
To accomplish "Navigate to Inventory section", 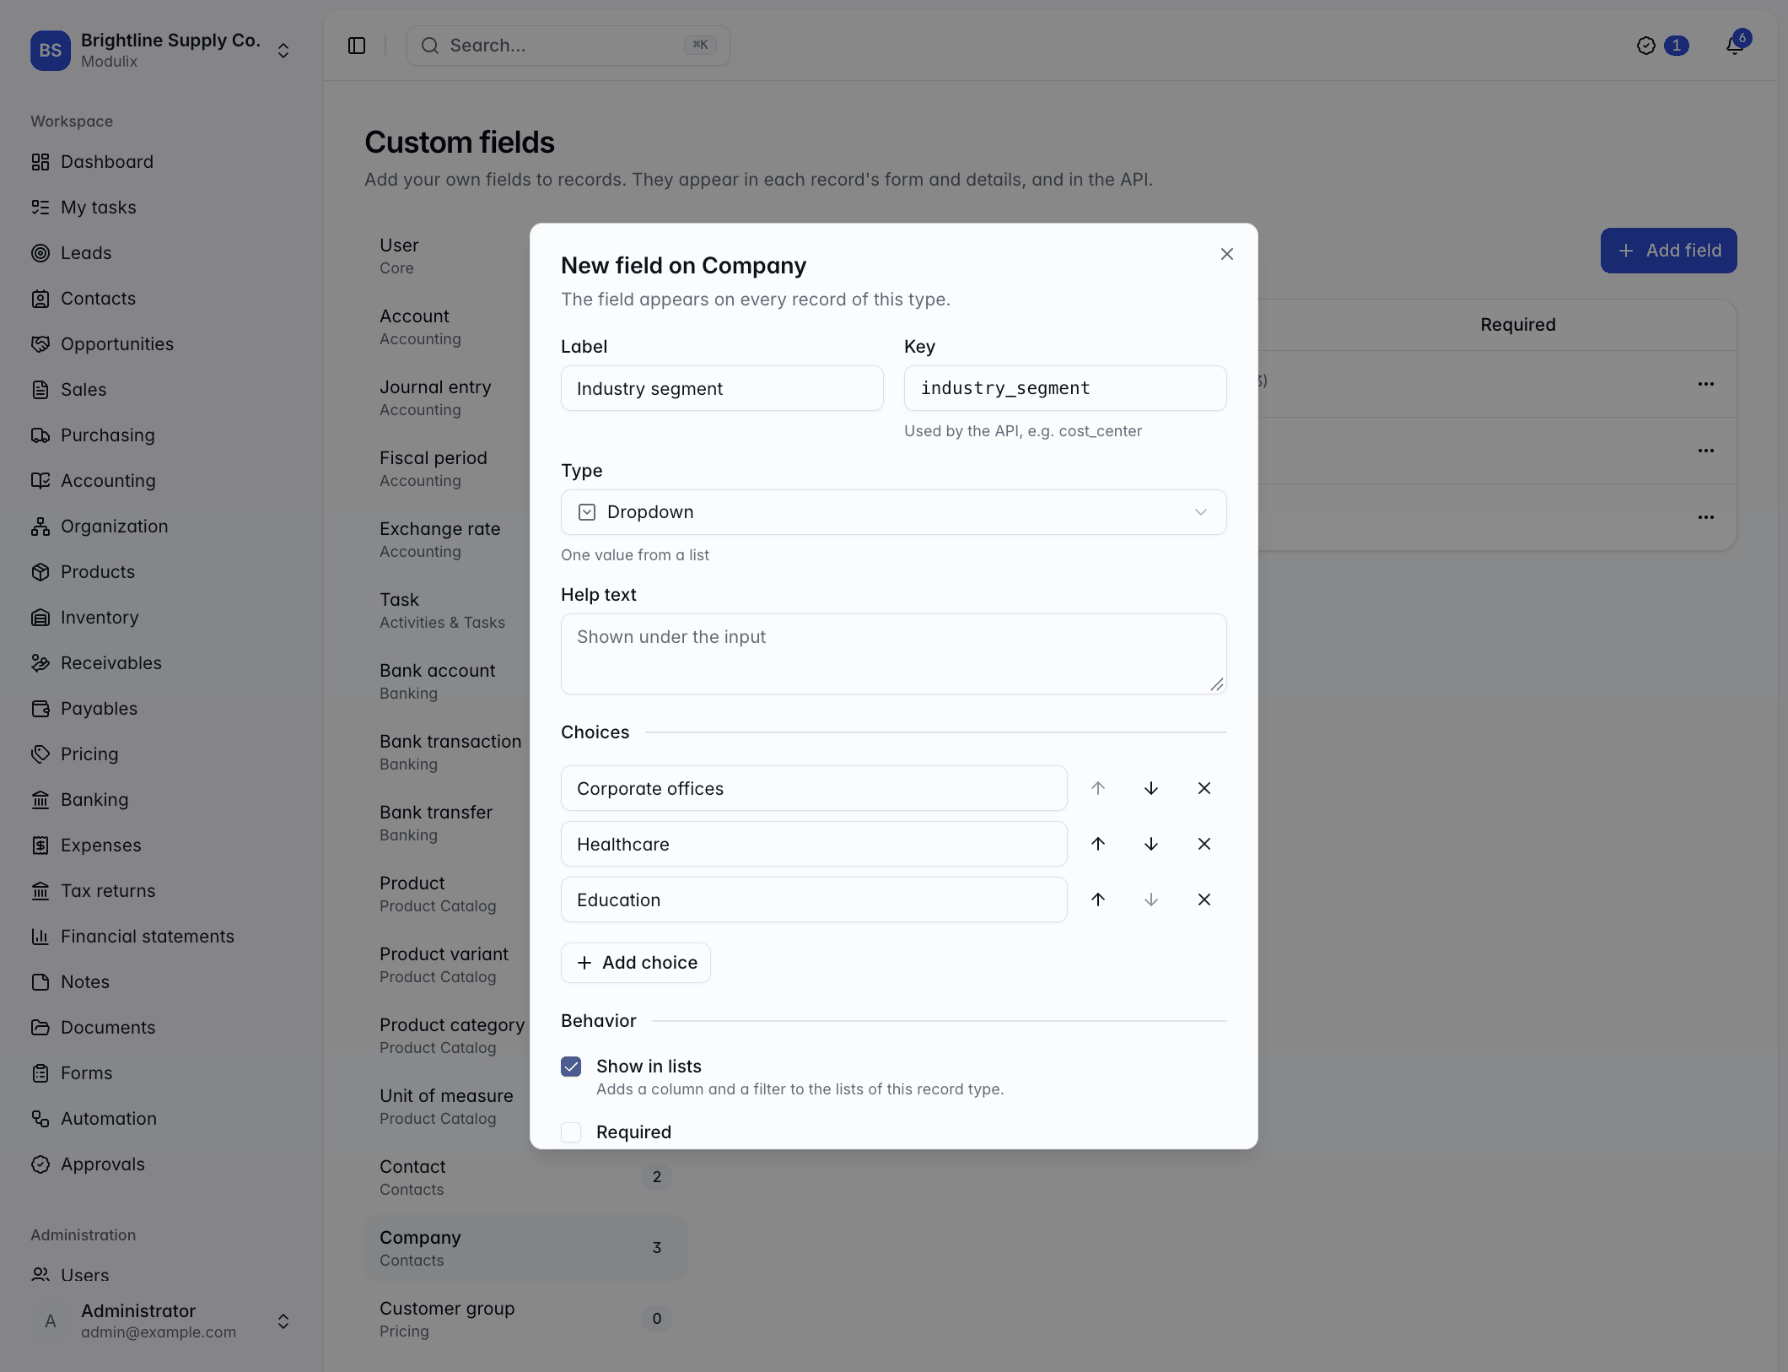I will coord(99,618).
